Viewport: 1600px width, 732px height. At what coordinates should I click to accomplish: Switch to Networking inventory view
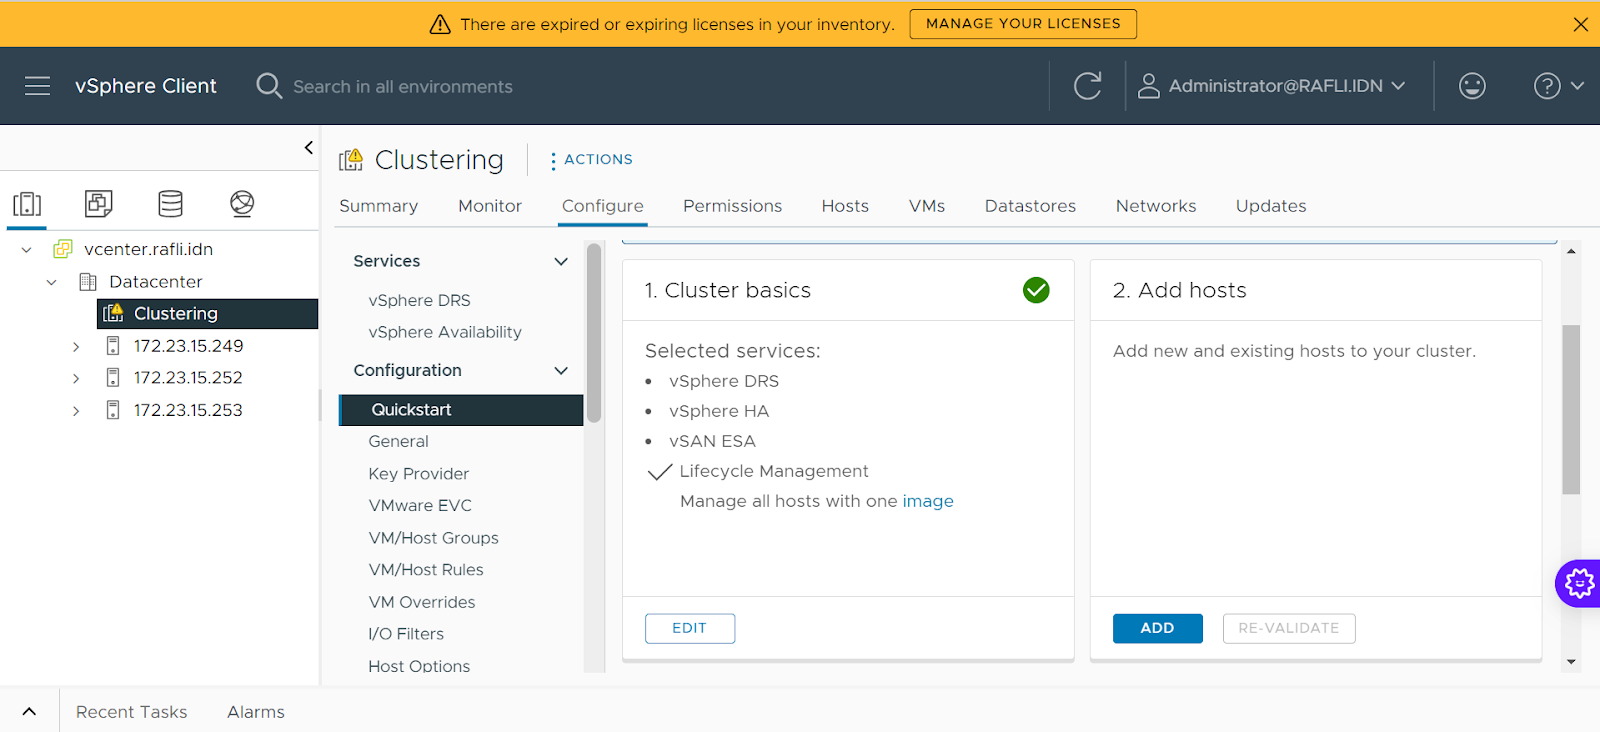click(242, 204)
